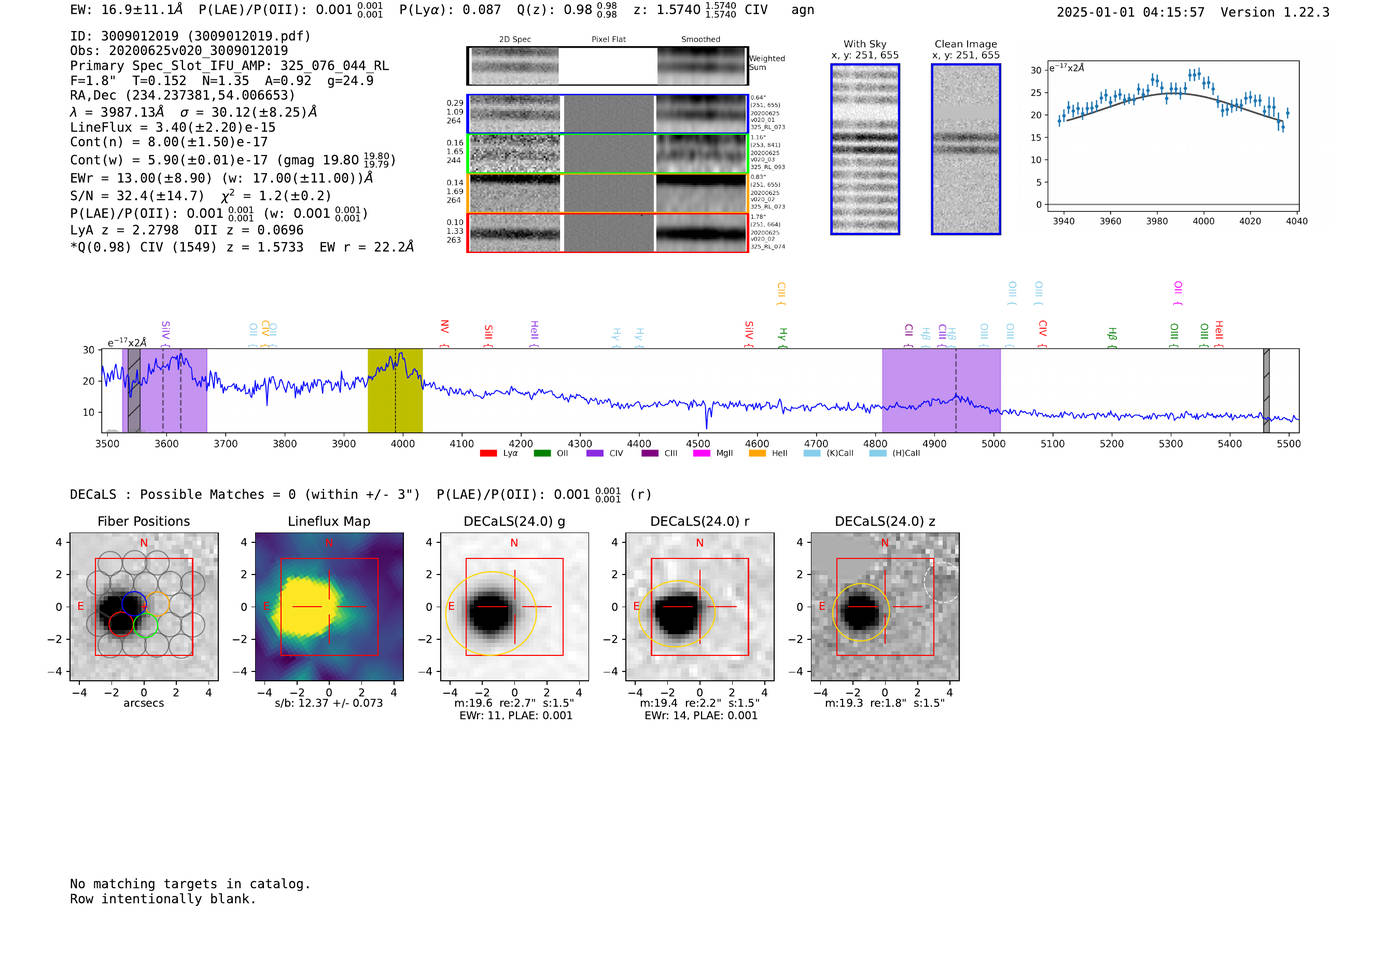Click the g band 'EWr: 11, PLAE: 0.001' caption

click(x=516, y=716)
